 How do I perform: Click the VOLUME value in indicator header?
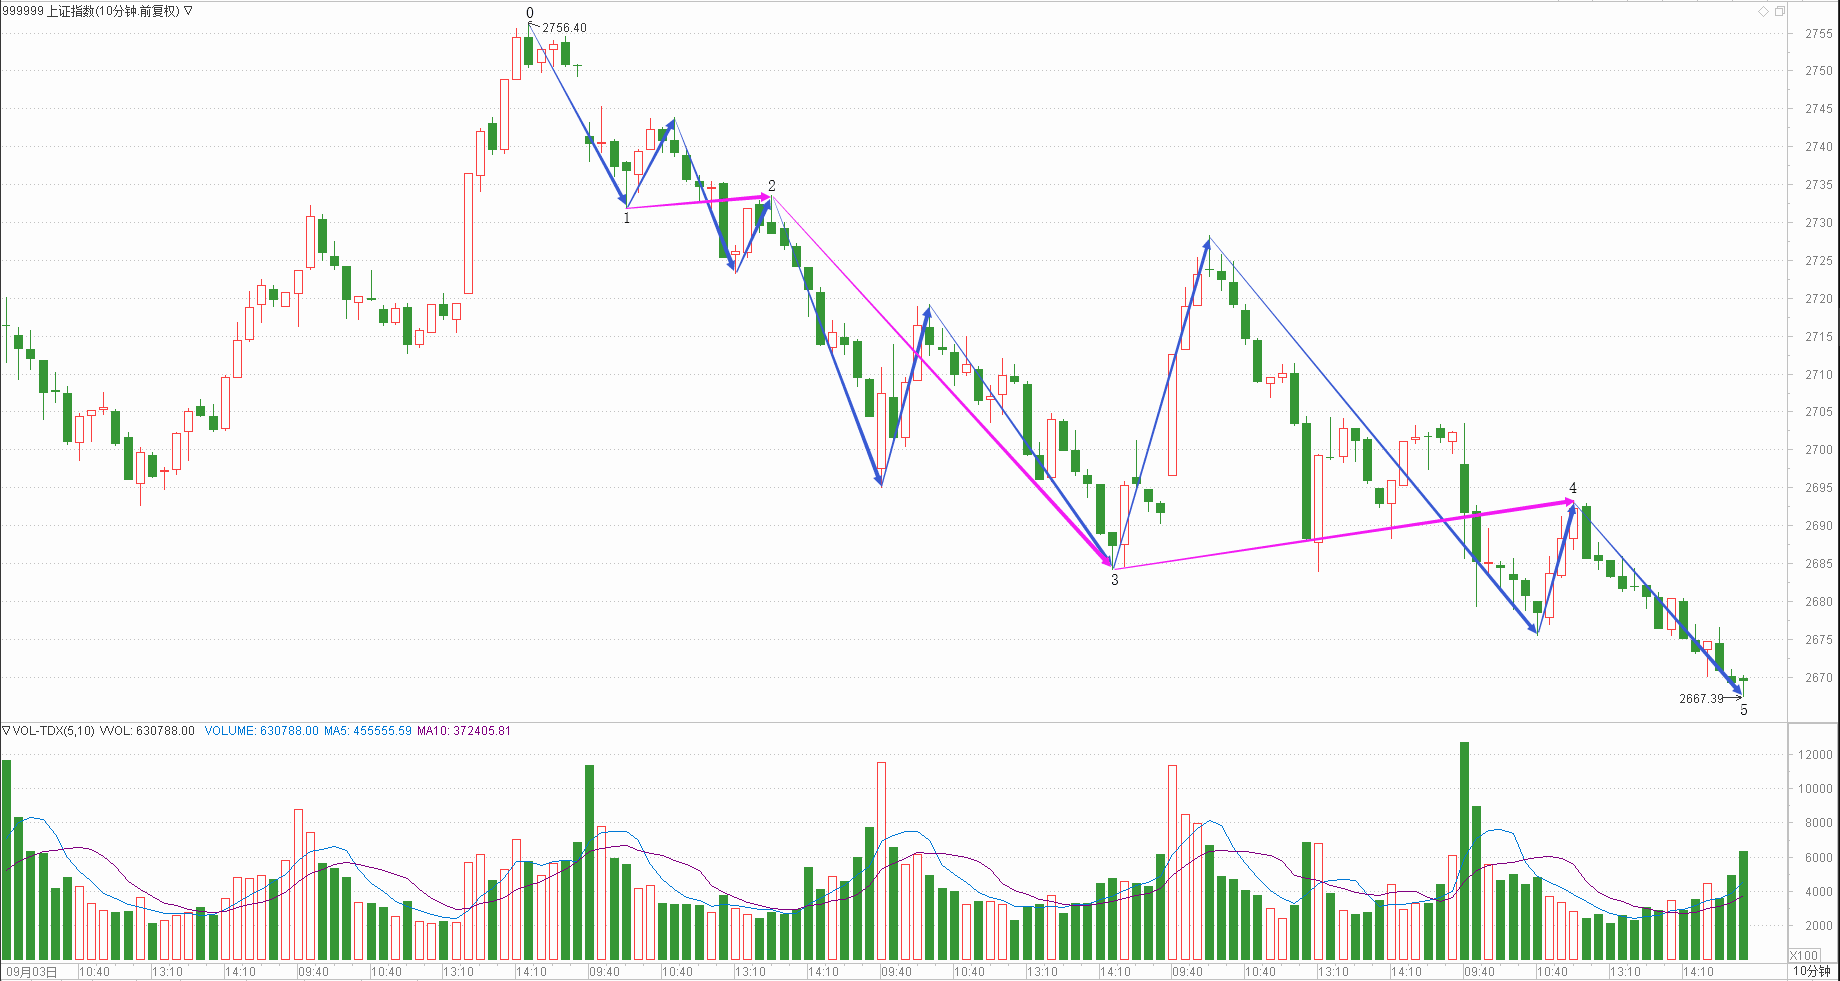coord(261,731)
